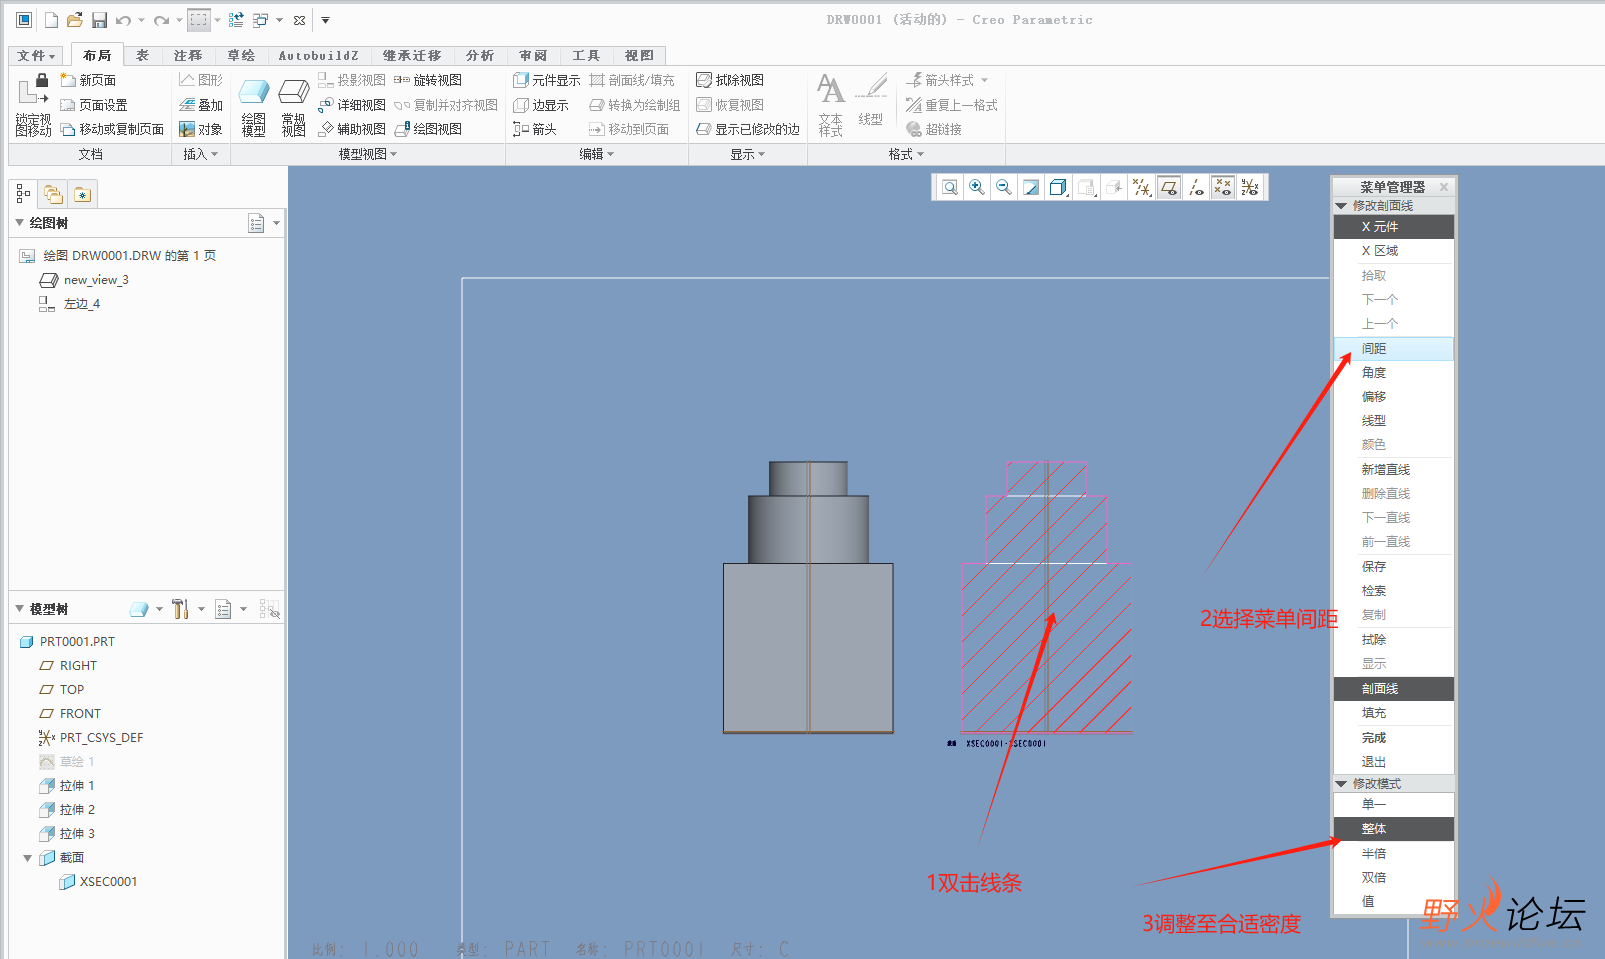This screenshot has width=1605, height=959.
Task: Collapse the 模型树 panel header
Action: click(x=19, y=609)
